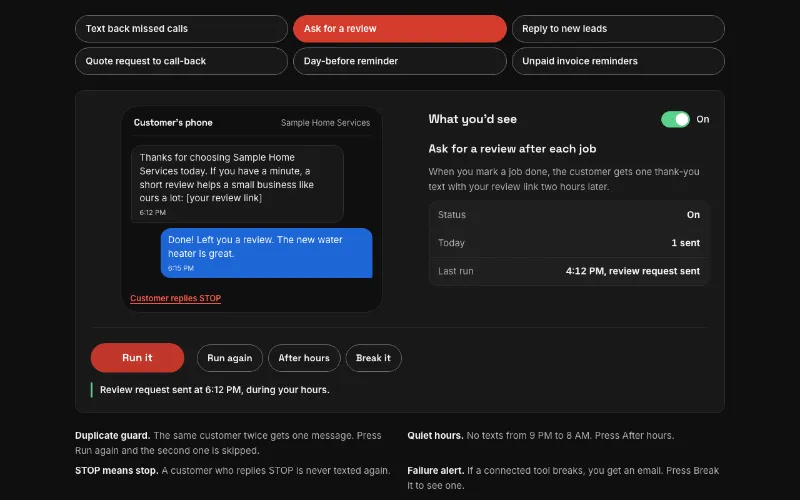Open the Unpaid invoice reminders tab
This screenshot has width=800, height=500.
[618, 61]
